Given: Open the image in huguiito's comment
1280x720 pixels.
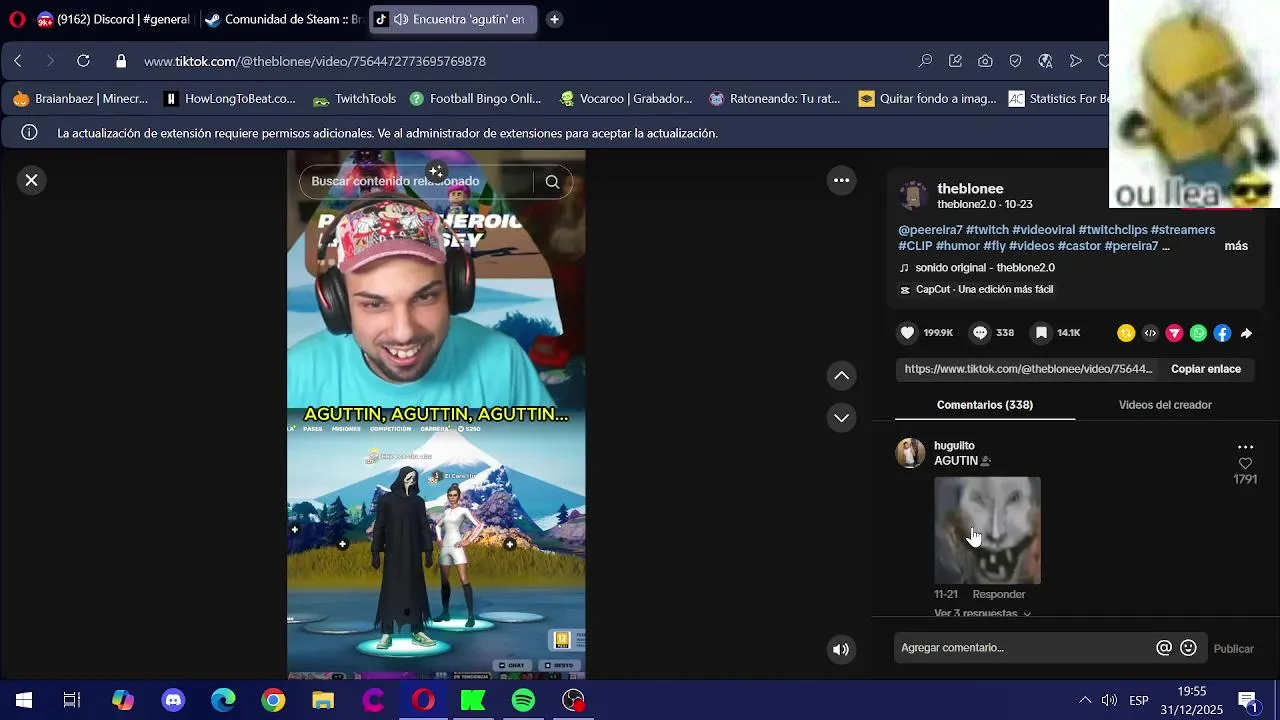Looking at the screenshot, I should [987, 530].
